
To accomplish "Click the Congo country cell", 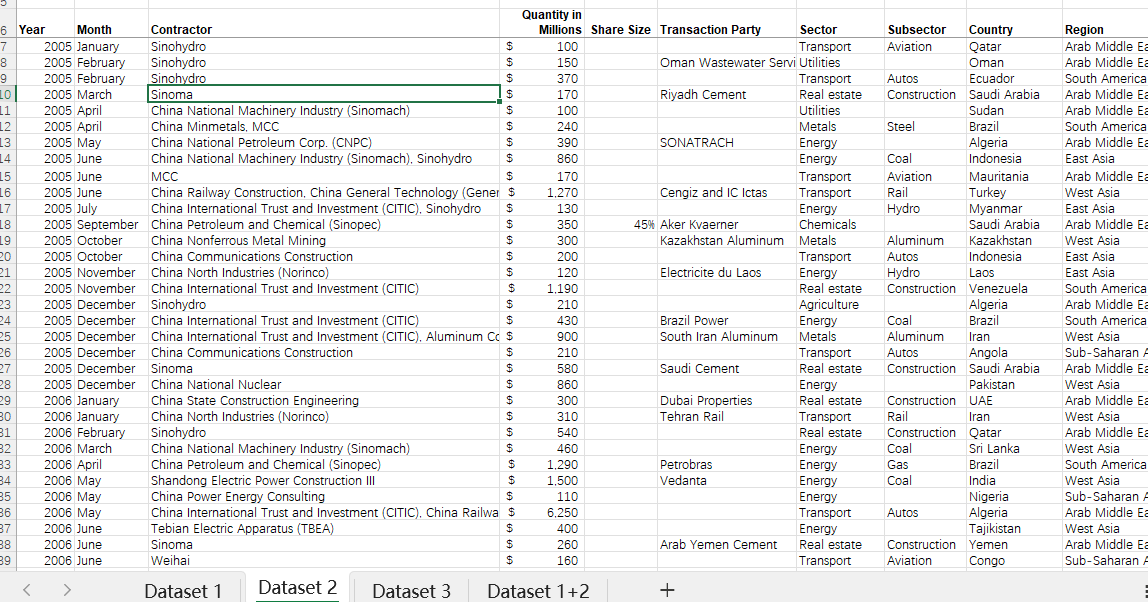I will [1015, 561].
